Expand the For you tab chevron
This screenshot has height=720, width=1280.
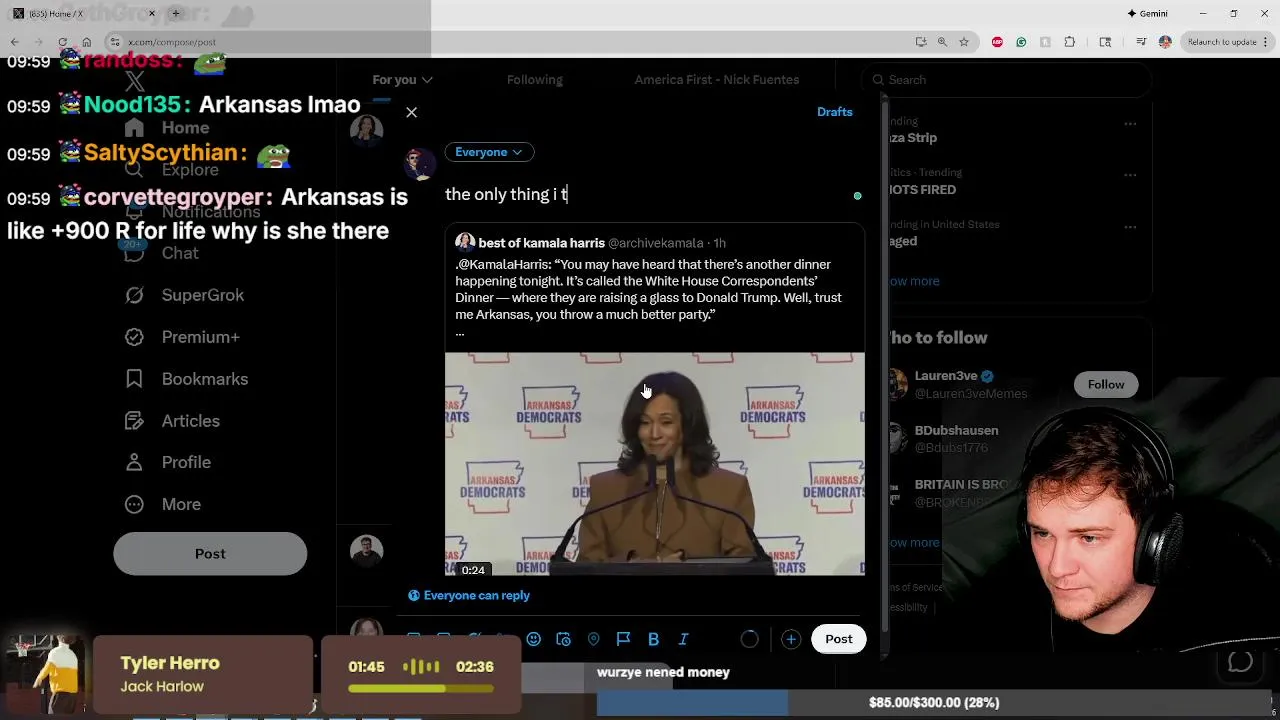427,80
